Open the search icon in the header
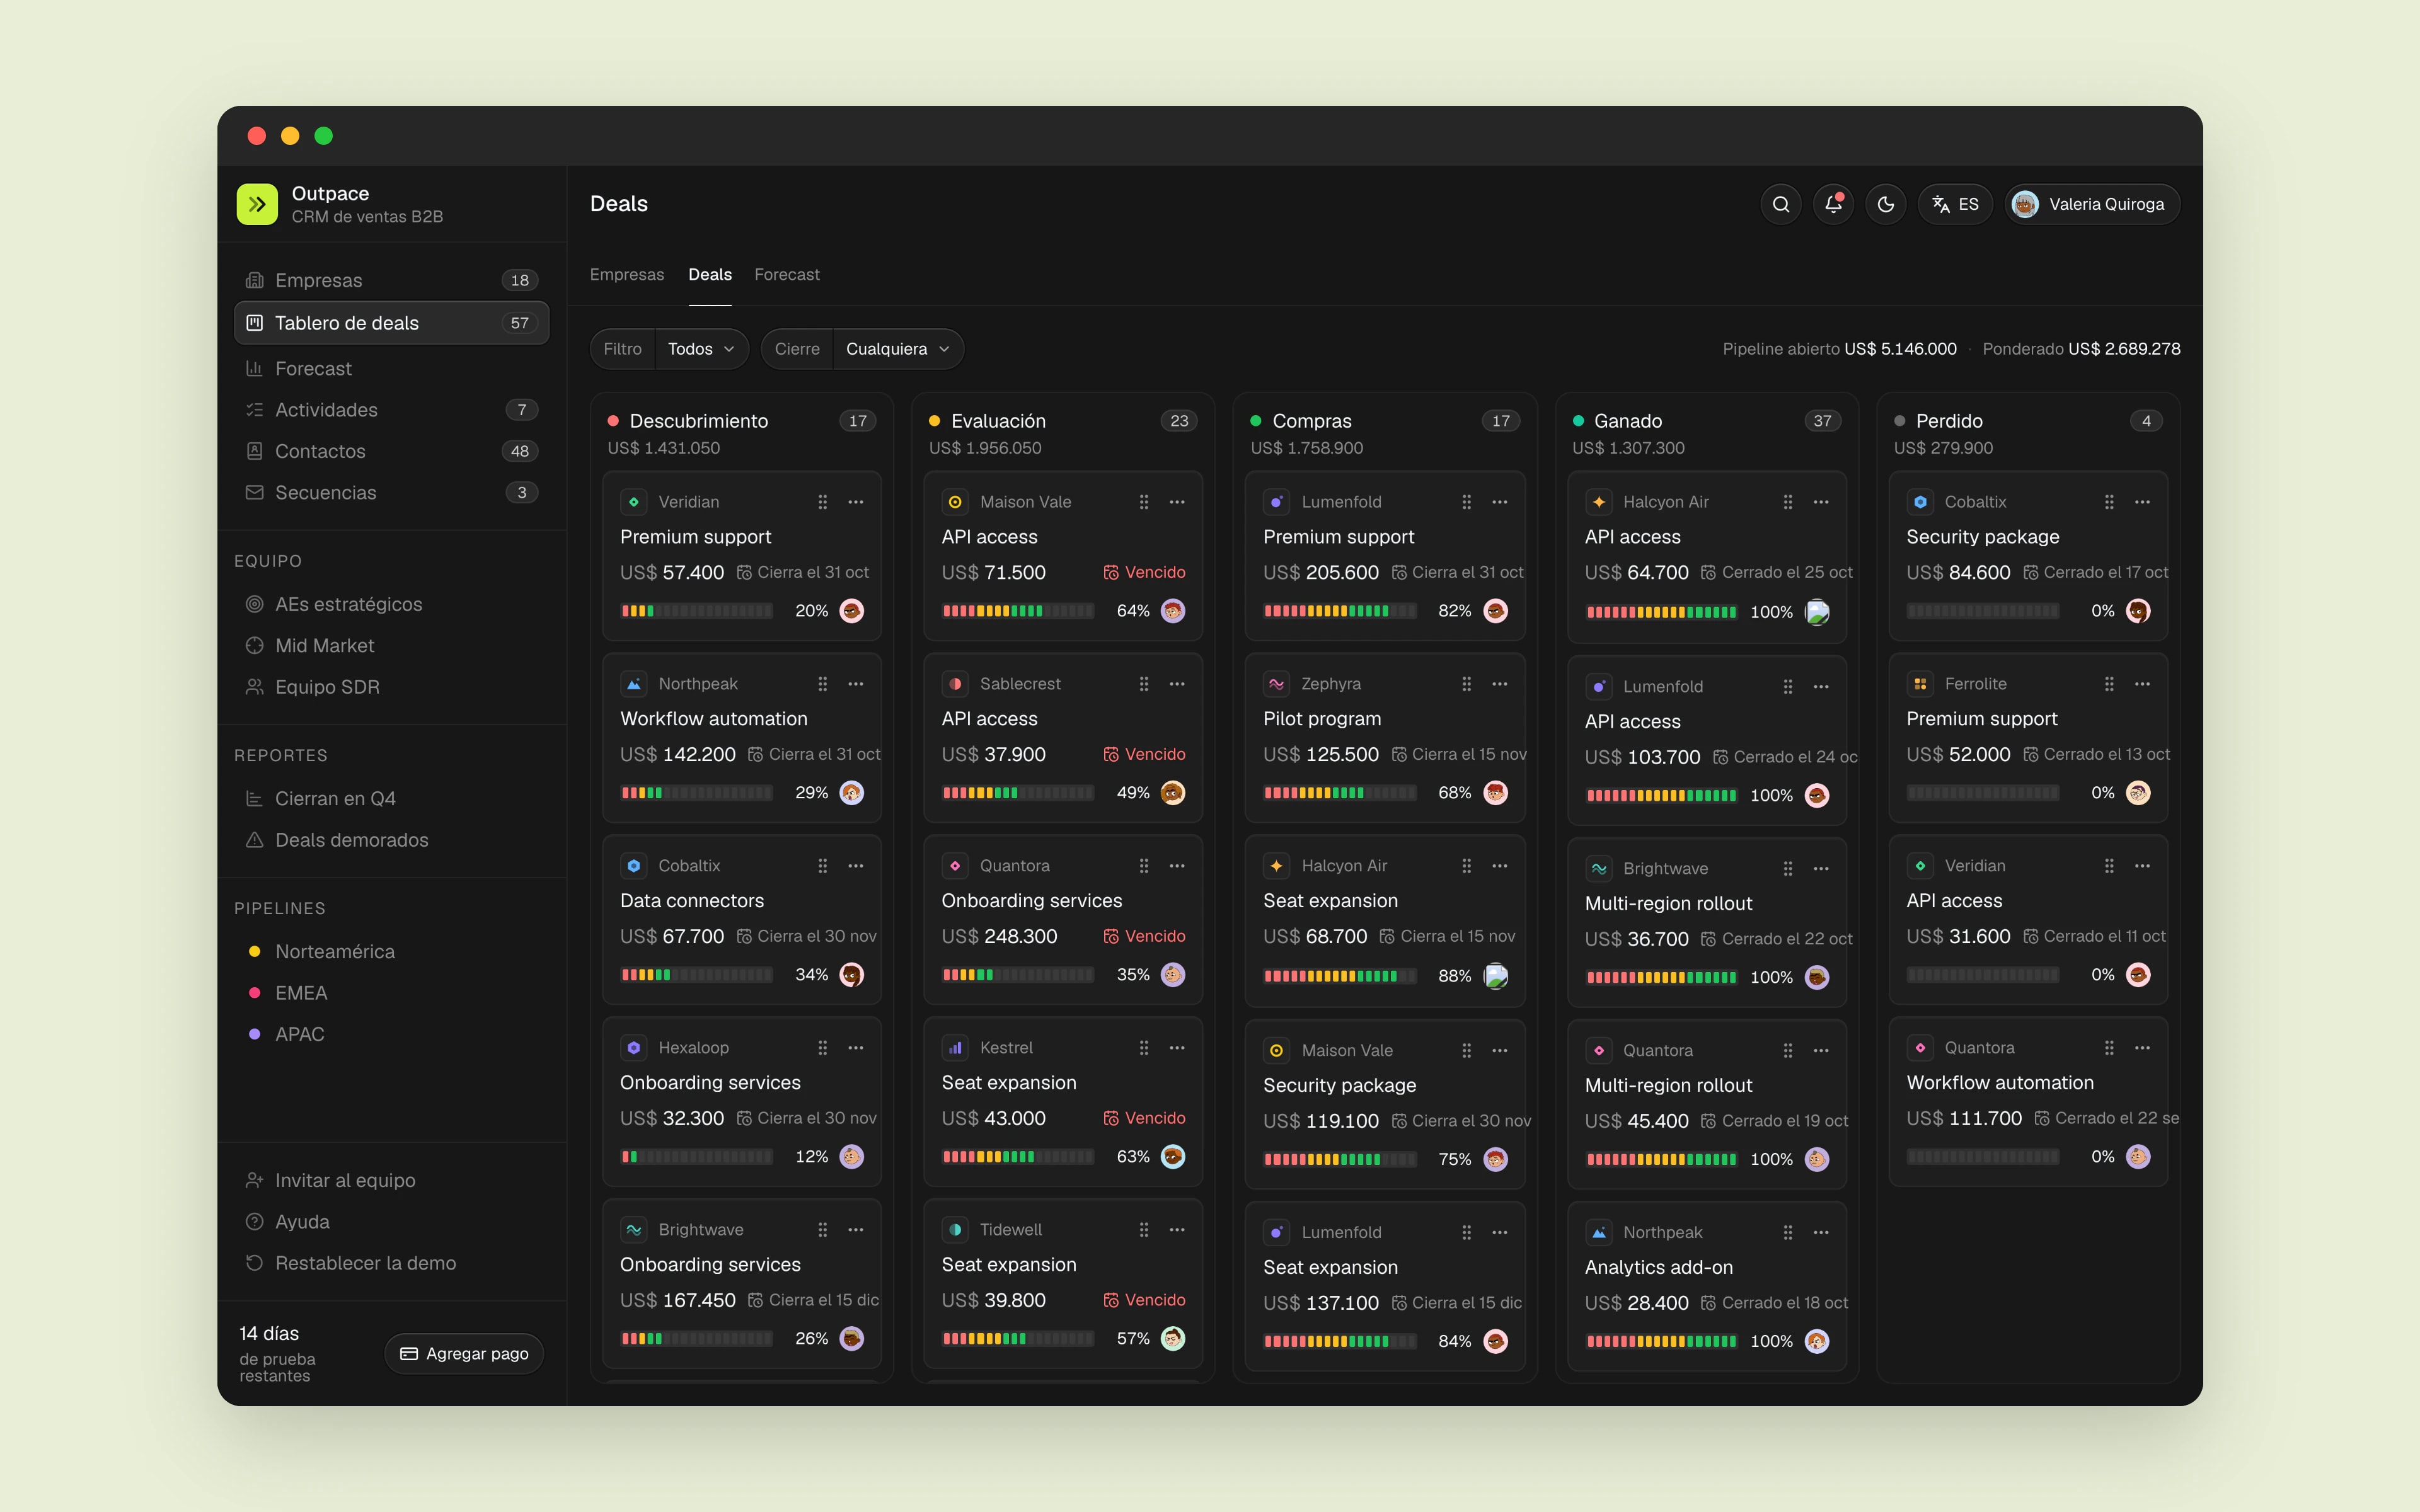The width and height of the screenshot is (2420, 1512). (1781, 204)
